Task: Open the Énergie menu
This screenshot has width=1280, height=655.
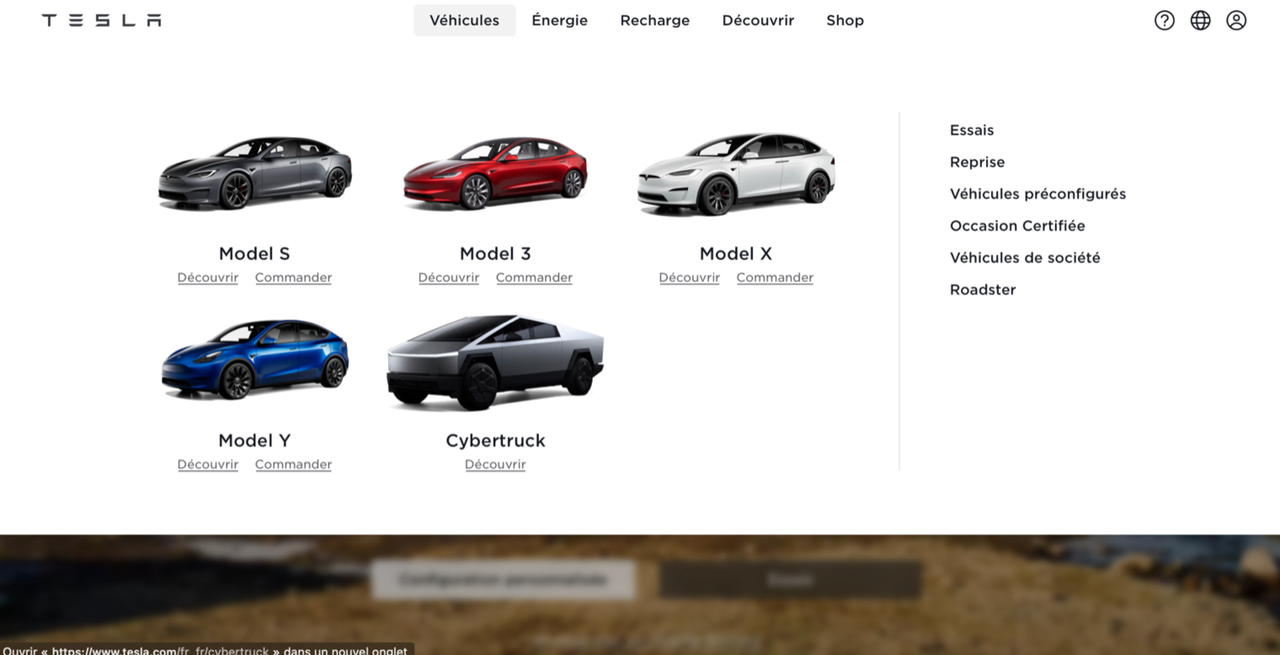Action: click(x=559, y=20)
